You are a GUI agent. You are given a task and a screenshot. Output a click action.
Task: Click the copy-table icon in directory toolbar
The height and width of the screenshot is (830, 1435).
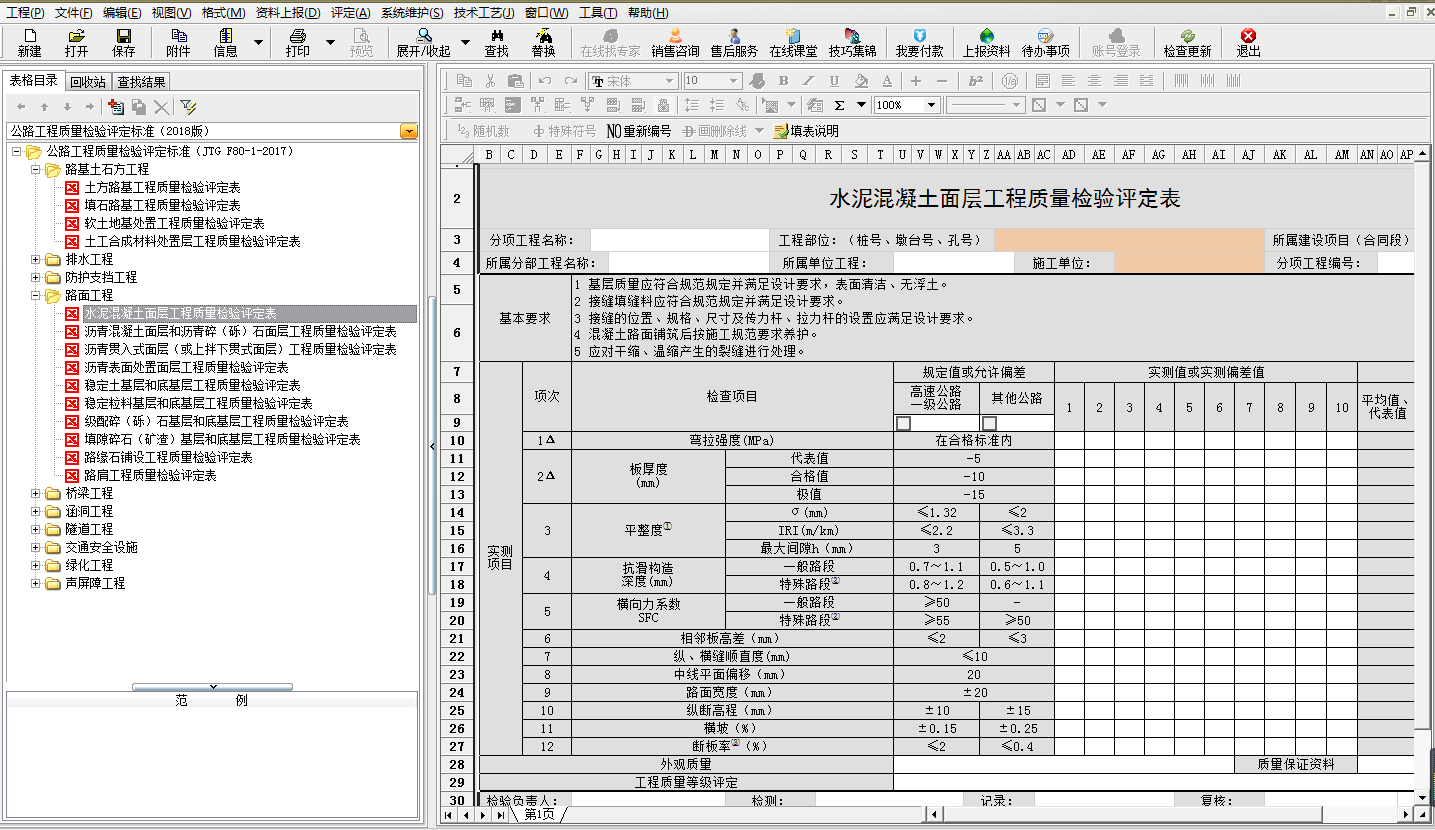[x=139, y=106]
